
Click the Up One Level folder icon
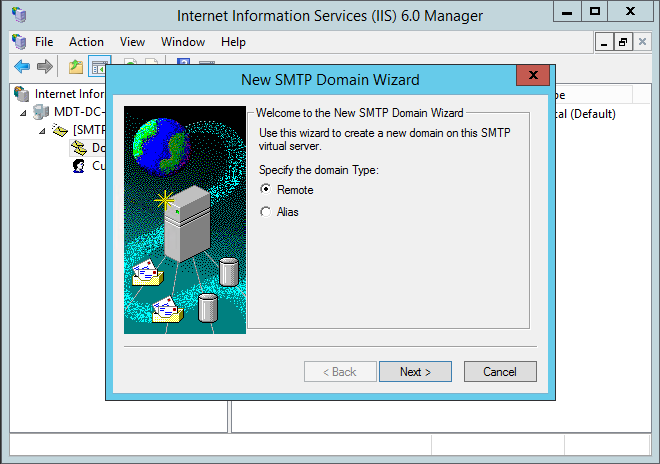click(76, 67)
